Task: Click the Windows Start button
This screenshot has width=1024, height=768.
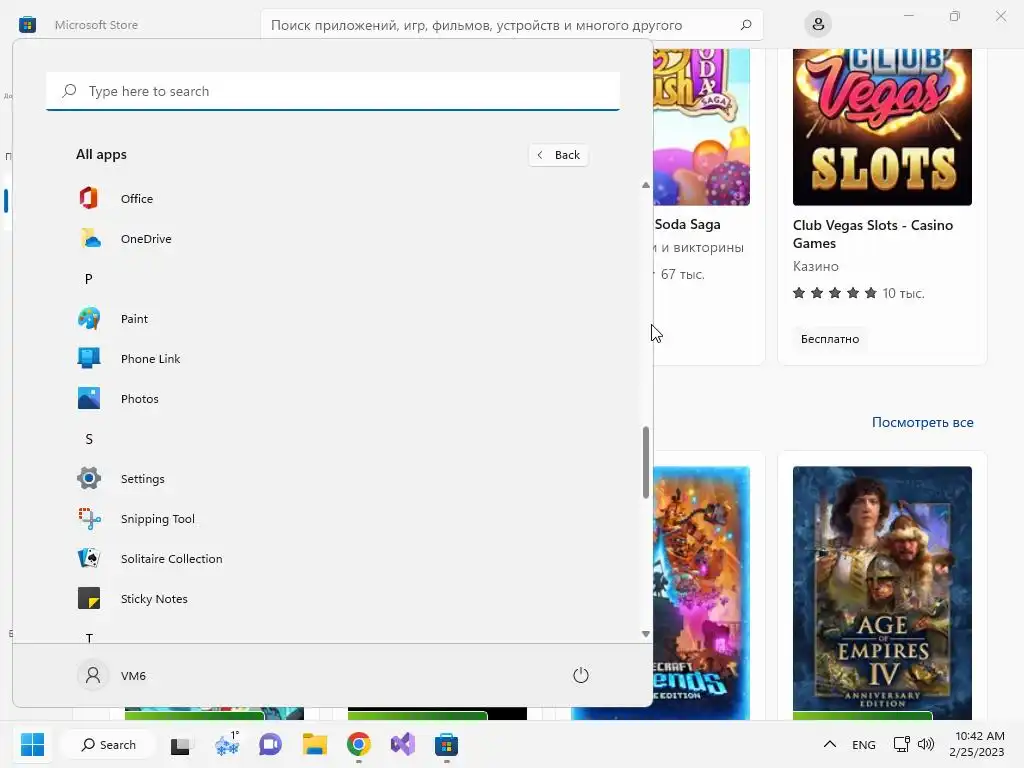Action: (32, 744)
